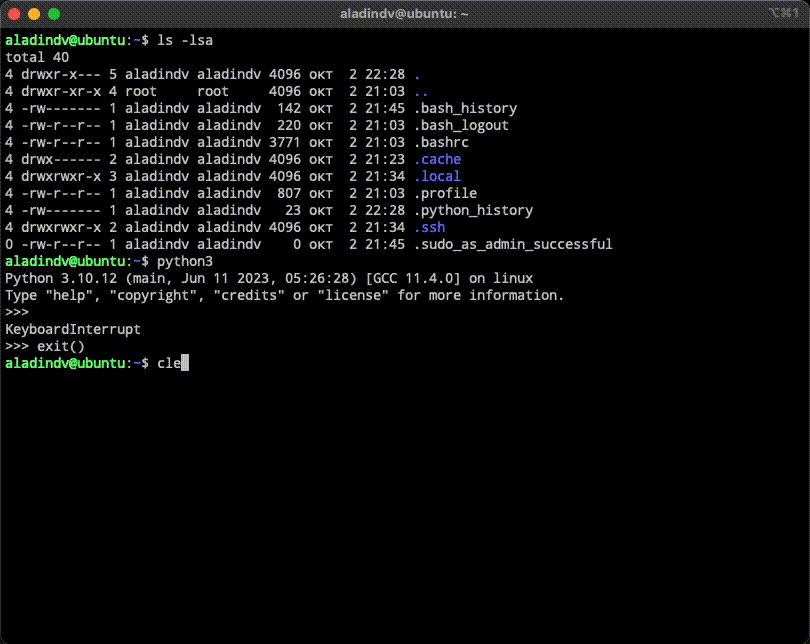This screenshot has height=644, width=810.
Task: Click the typed 'ls -lsa' command
Action: 185,40
